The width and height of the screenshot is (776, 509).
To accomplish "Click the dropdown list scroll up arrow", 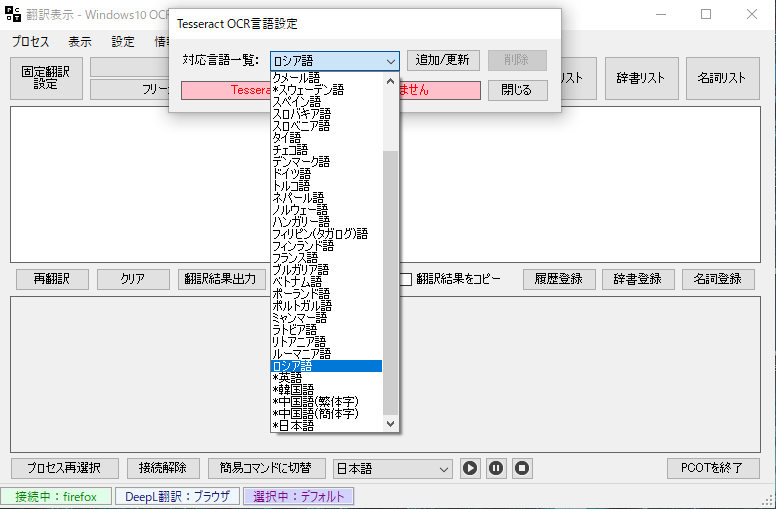I will [390, 80].
